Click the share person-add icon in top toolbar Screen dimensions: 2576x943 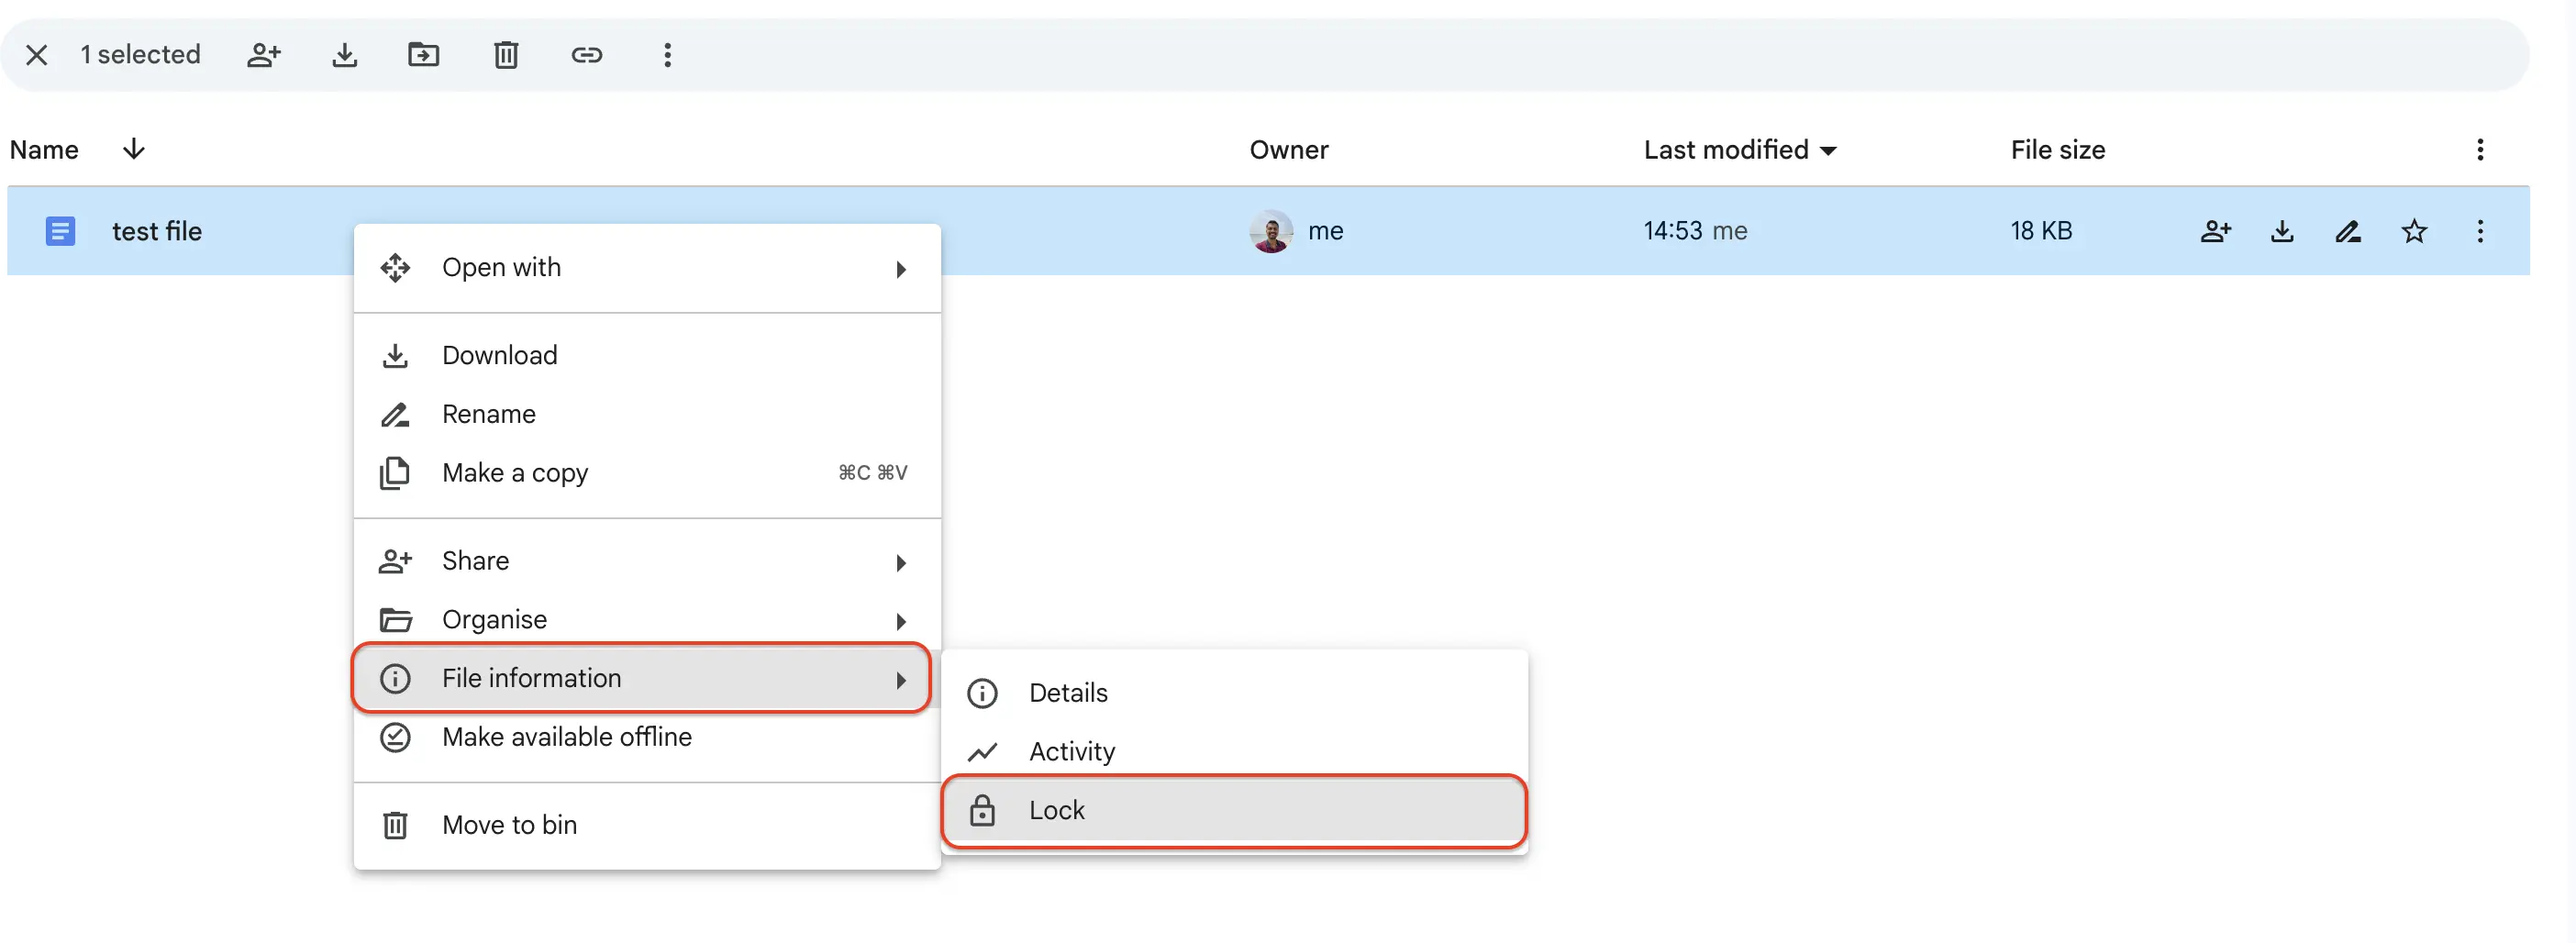point(264,55)
